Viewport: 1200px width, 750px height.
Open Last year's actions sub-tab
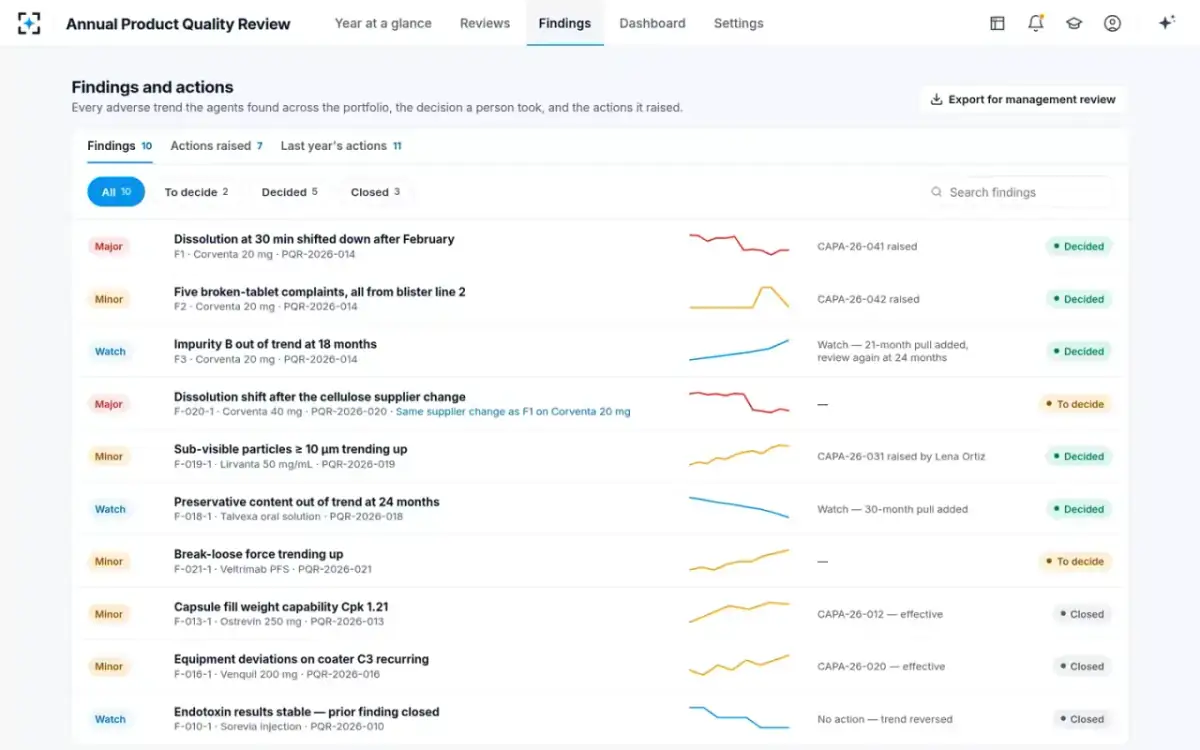[341, 146]
